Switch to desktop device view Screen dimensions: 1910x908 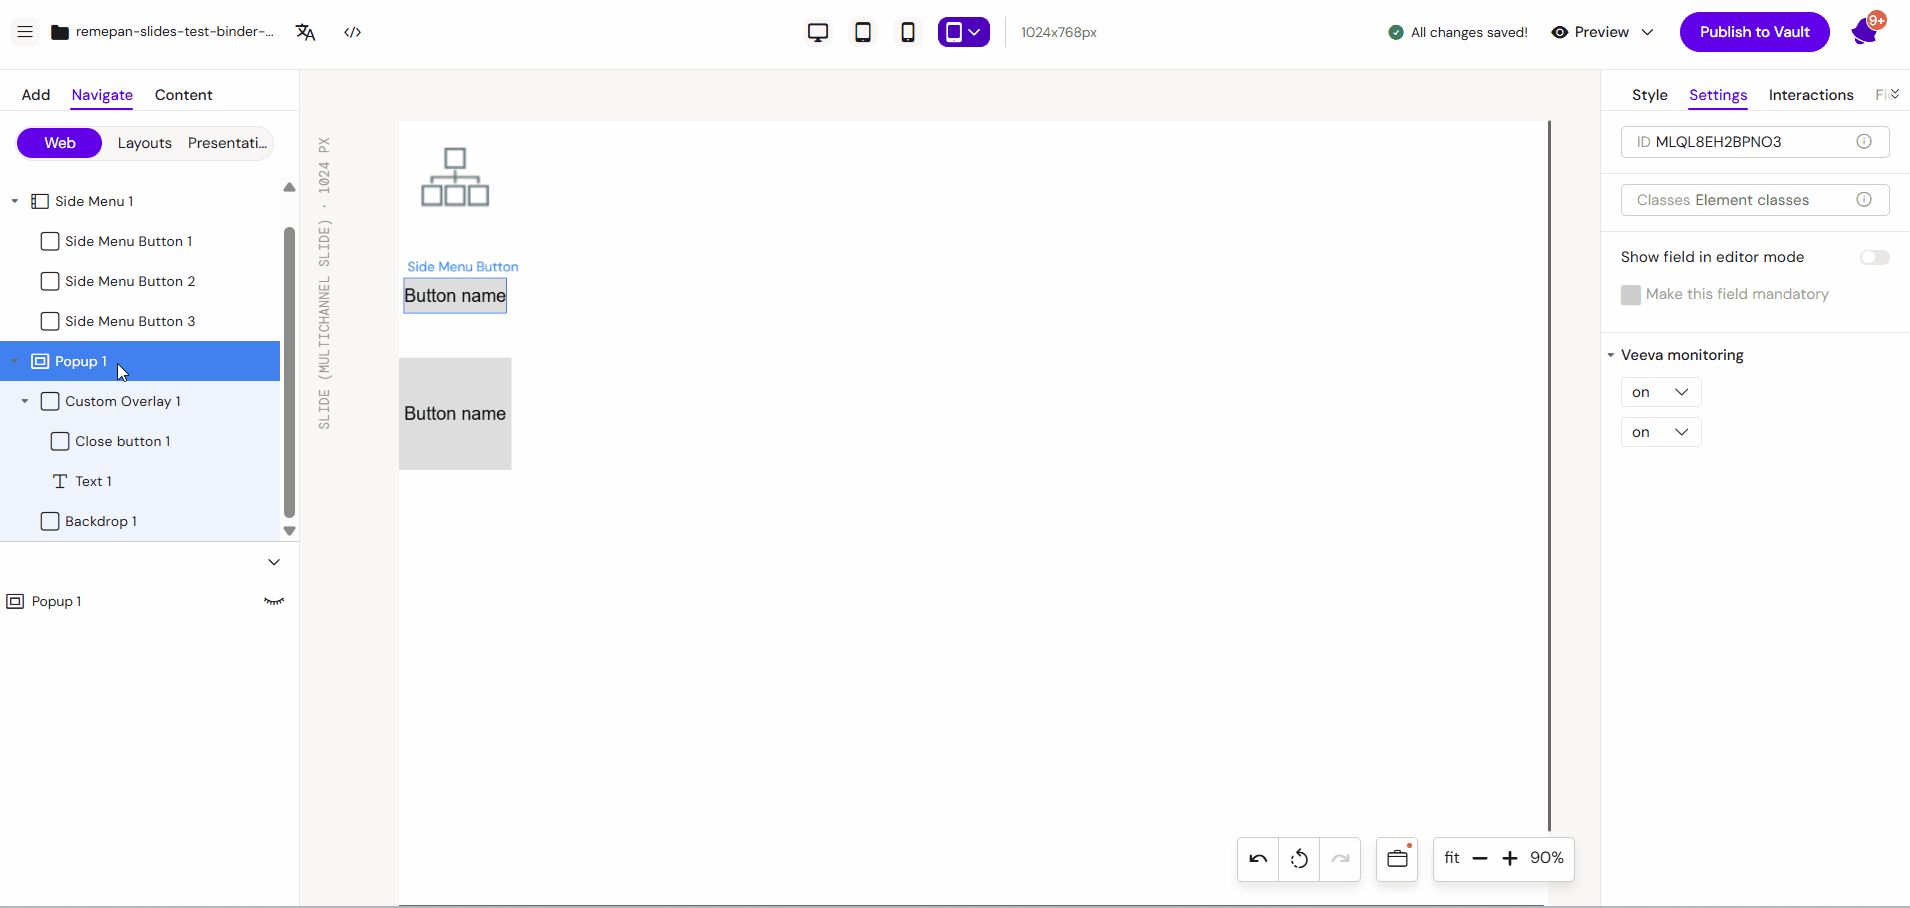click(x=818, y=32)
